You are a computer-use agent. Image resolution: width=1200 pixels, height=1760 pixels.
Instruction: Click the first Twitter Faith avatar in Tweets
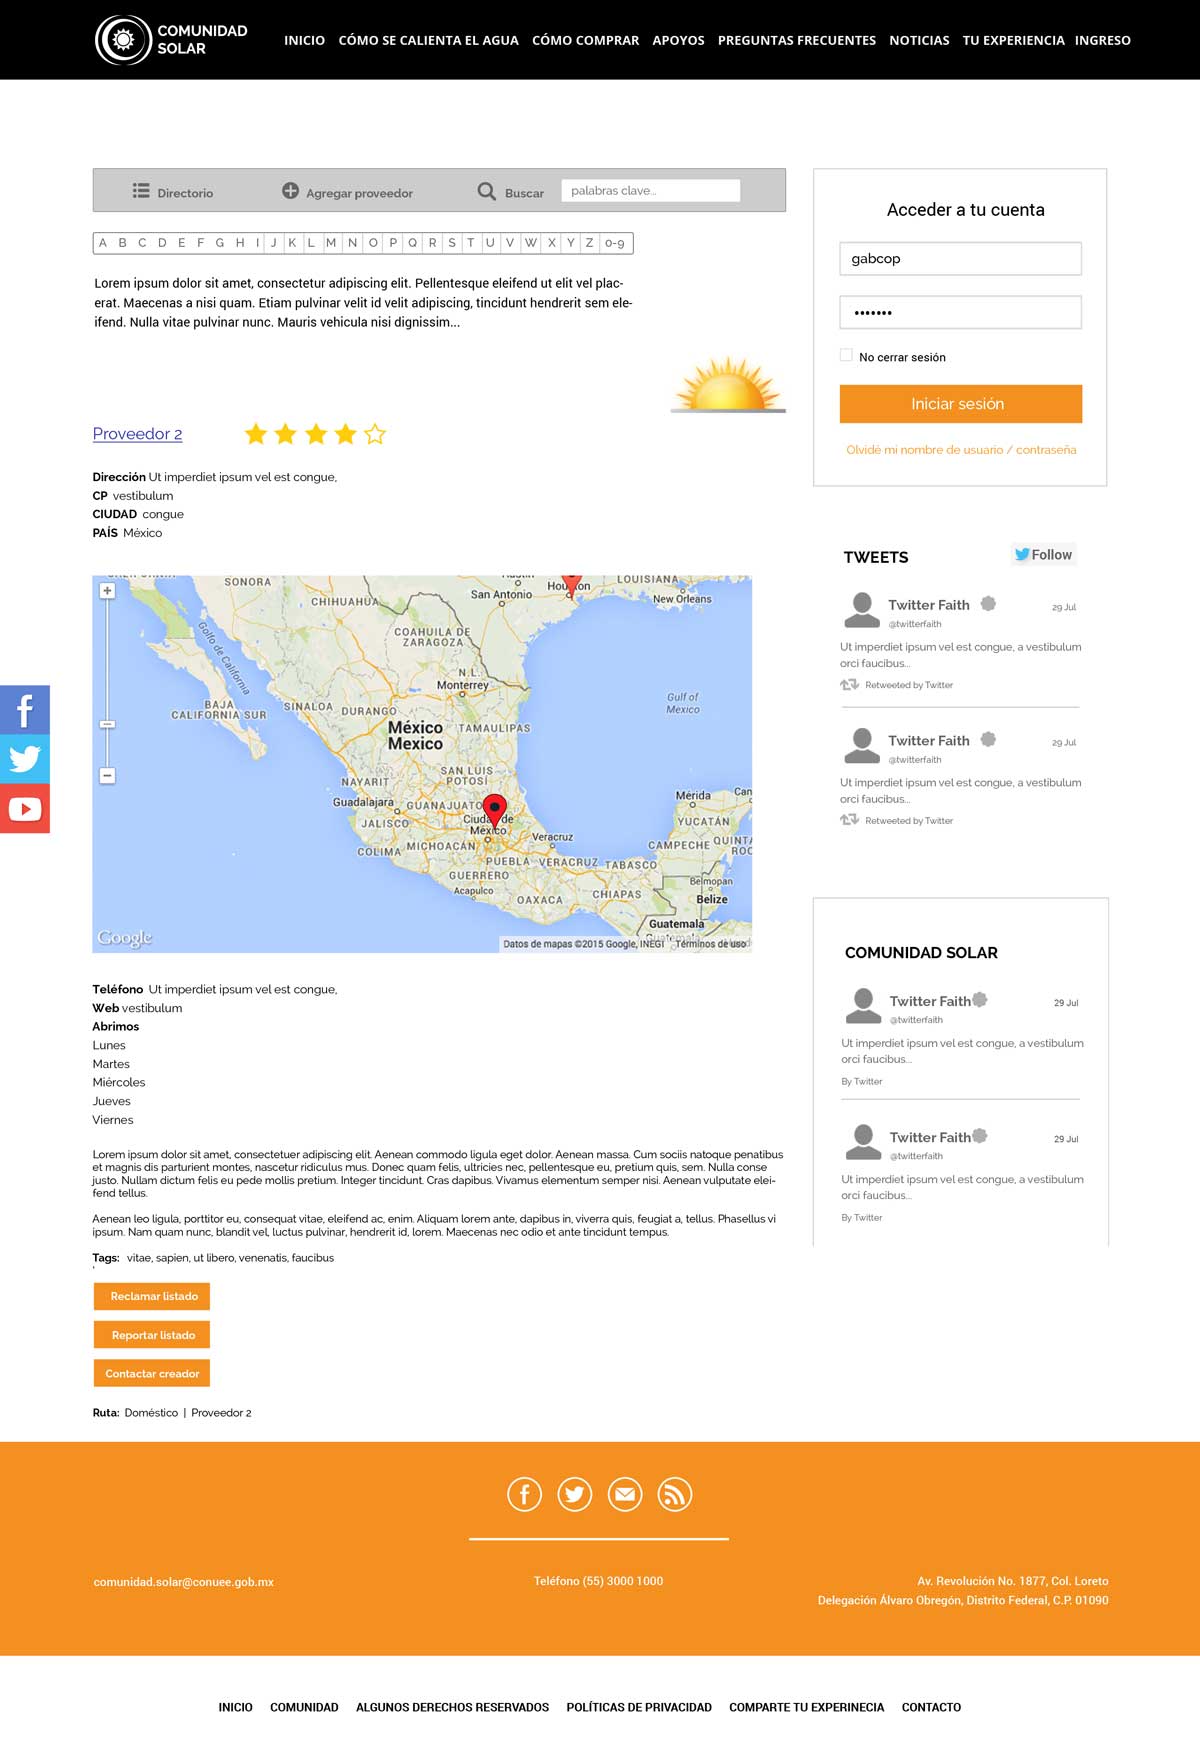coord(862,610)
